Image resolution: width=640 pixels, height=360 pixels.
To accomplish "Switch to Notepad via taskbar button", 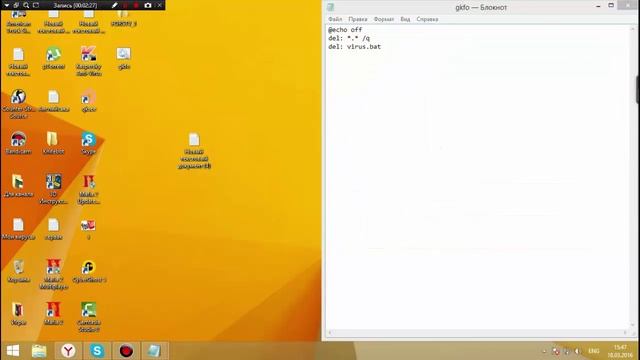I will pyautogui.click(x=155, y=351).
